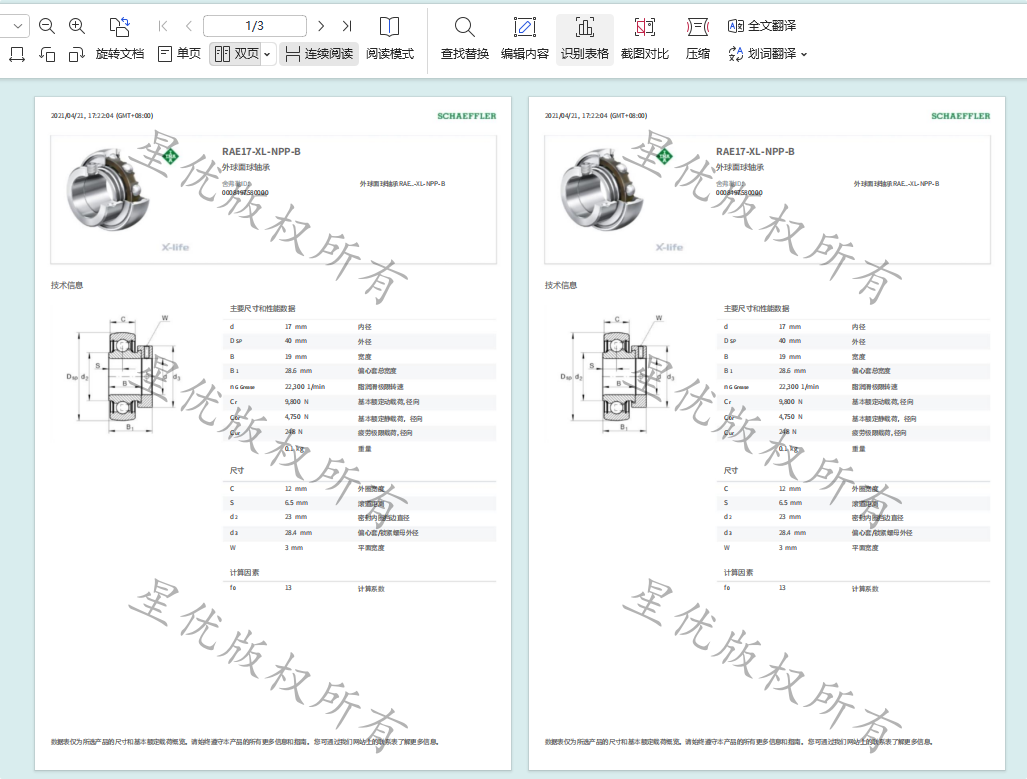Click 划词翻译 word selection translation
Viewport: 1027px width, 779px height.
[762, 54]
